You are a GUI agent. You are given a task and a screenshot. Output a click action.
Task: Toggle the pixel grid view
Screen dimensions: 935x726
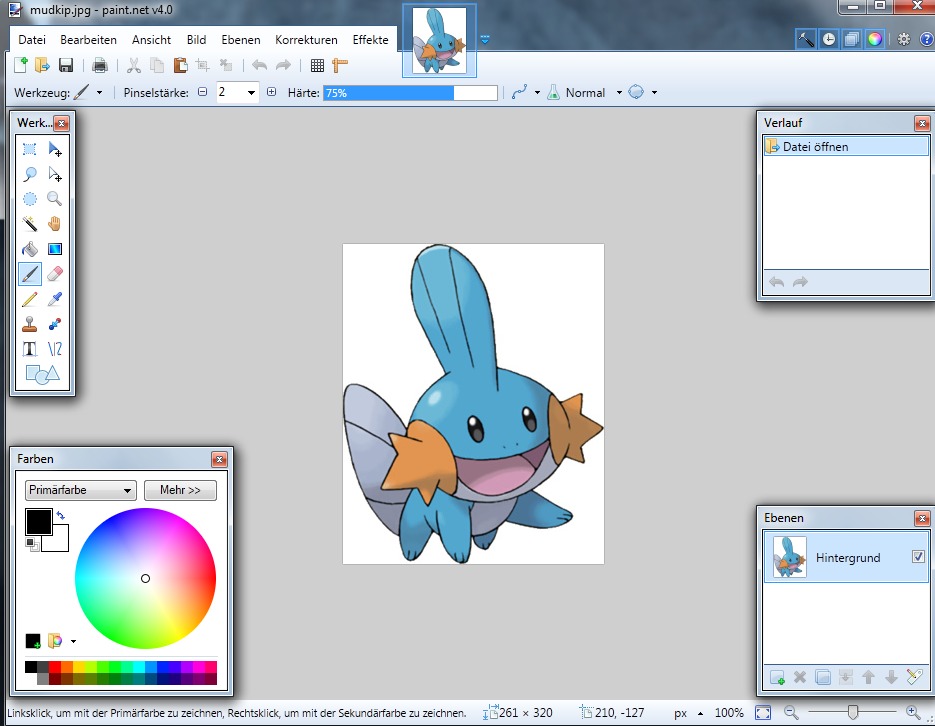pyautogui.click(x=317, y=66)
